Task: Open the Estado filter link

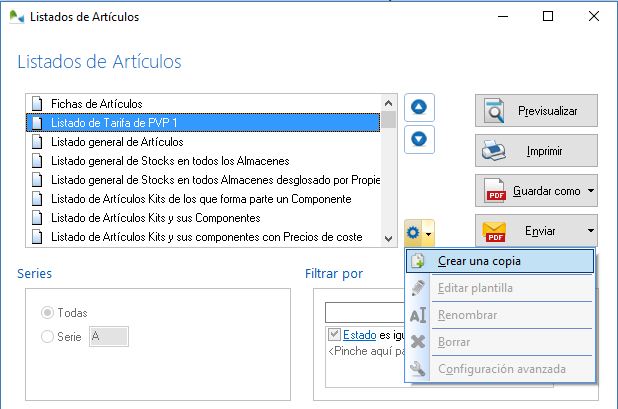Action: pos(359,335)
